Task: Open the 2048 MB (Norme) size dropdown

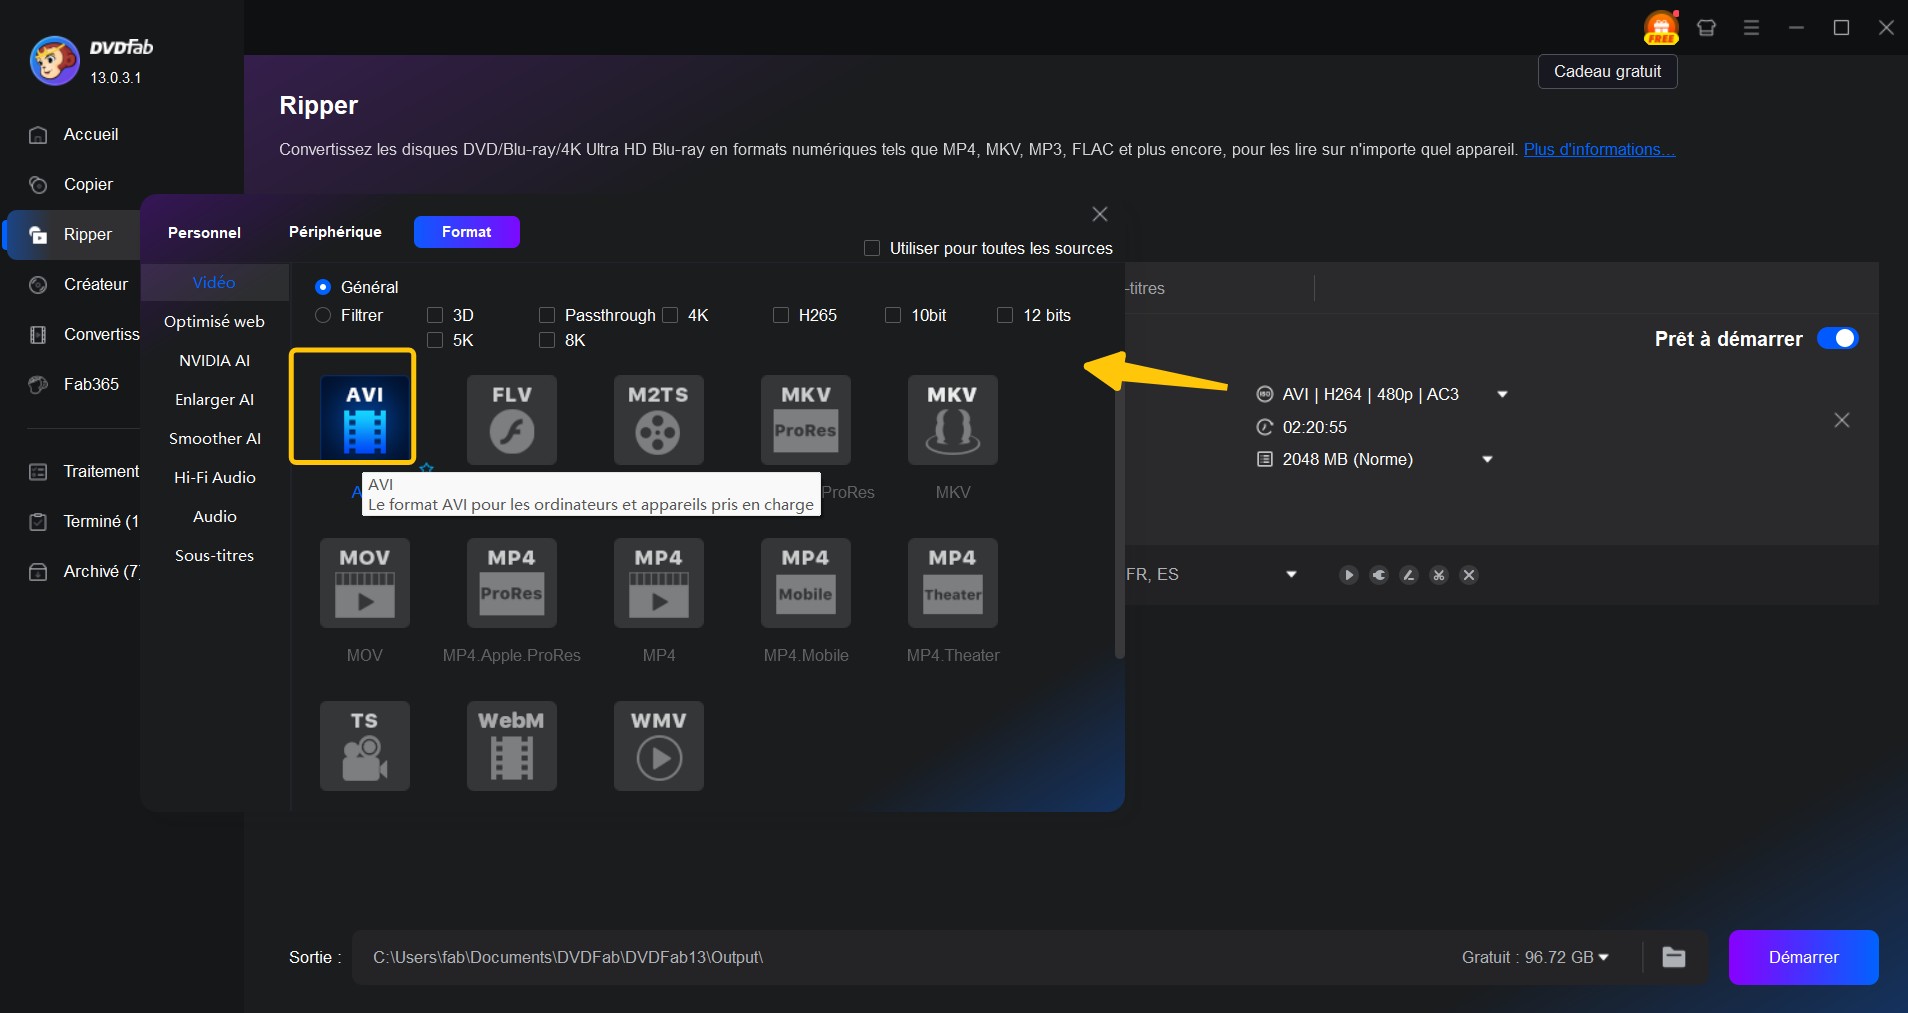Action: pos(1487,460)
